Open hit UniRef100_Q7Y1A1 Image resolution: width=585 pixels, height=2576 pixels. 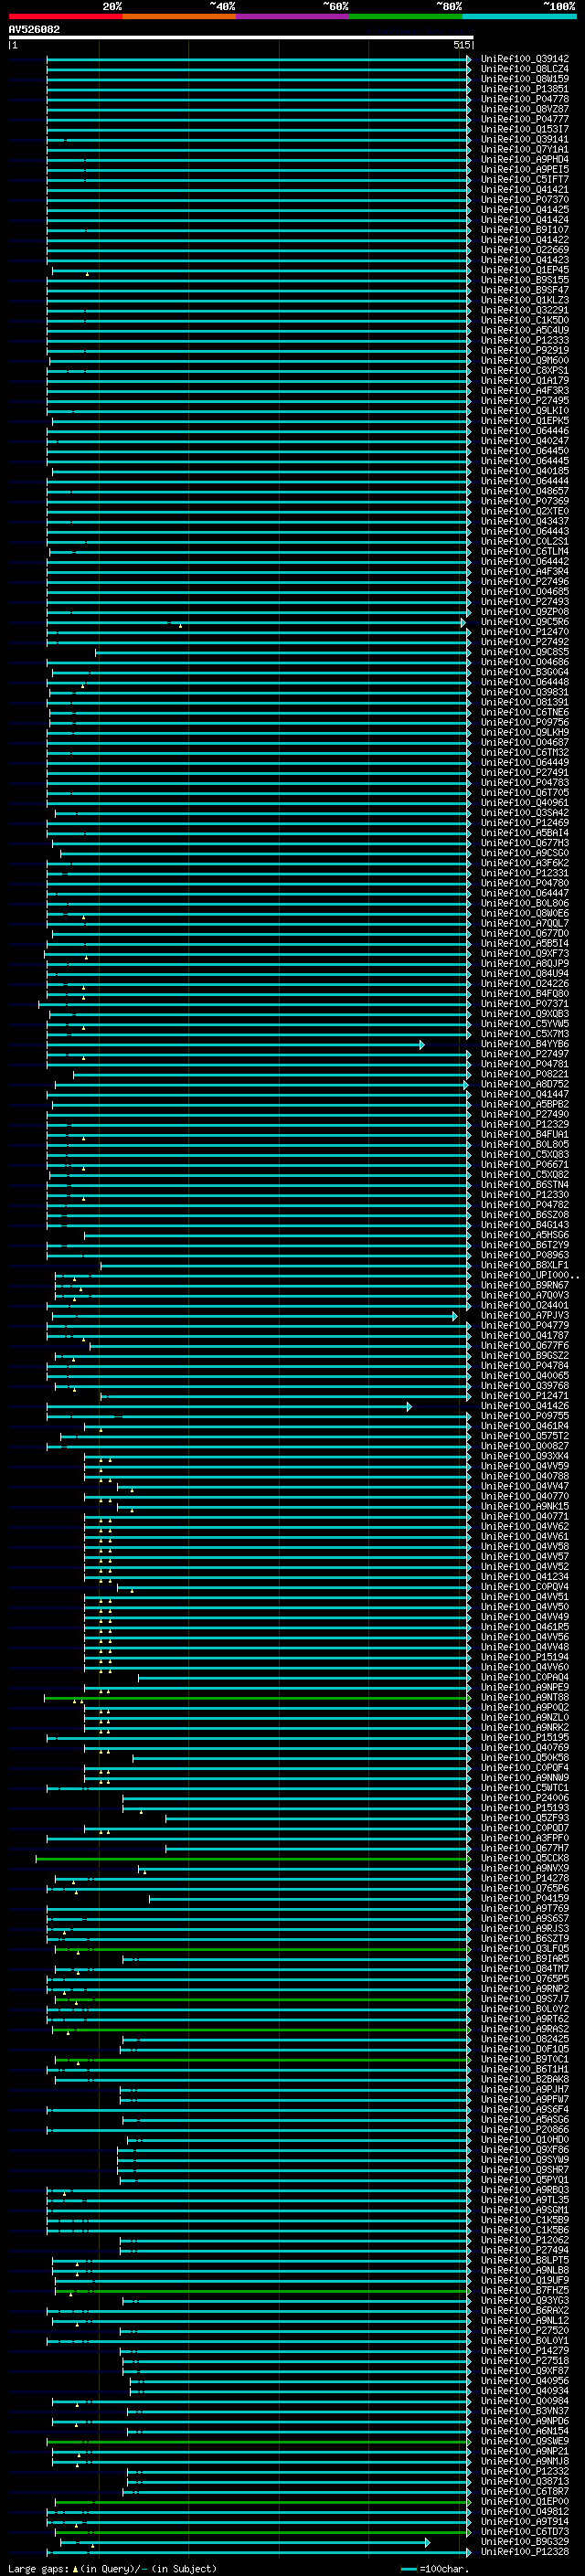pos(524,150)
